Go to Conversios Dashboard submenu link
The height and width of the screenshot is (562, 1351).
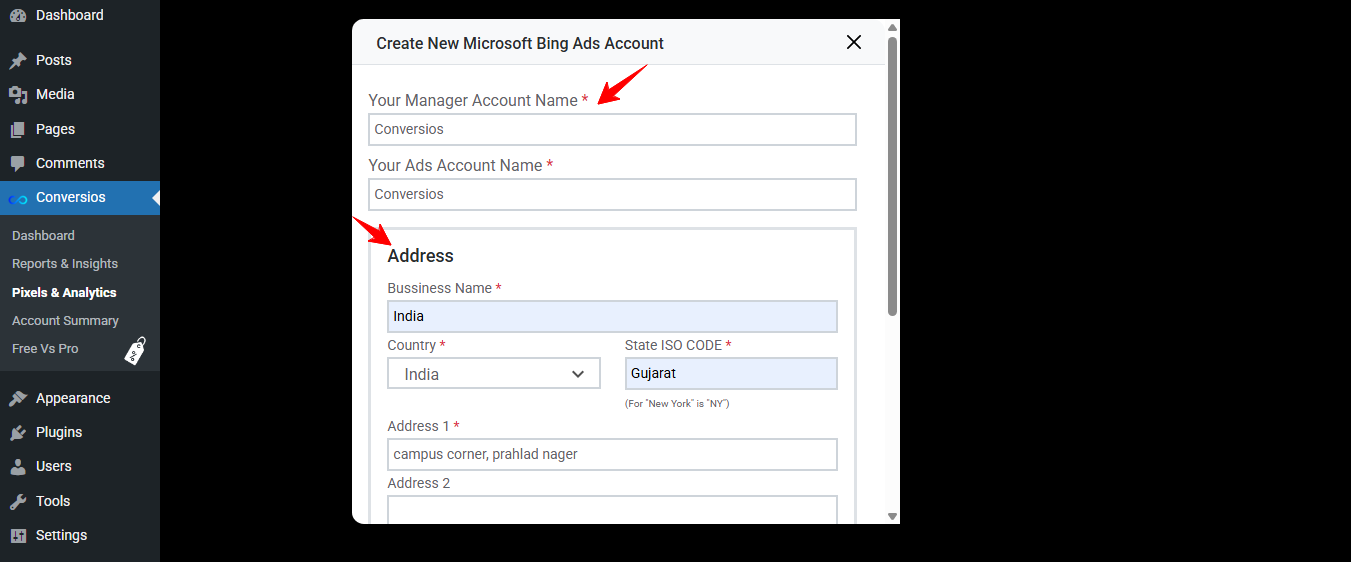click(43, 236)
